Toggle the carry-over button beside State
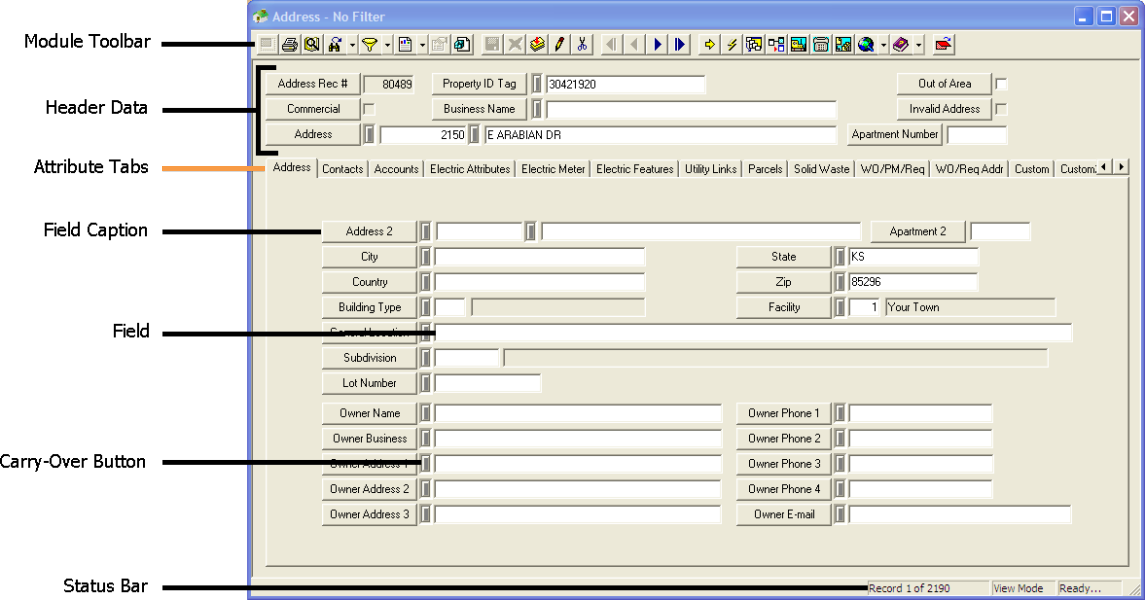 (x=840, y=257)
